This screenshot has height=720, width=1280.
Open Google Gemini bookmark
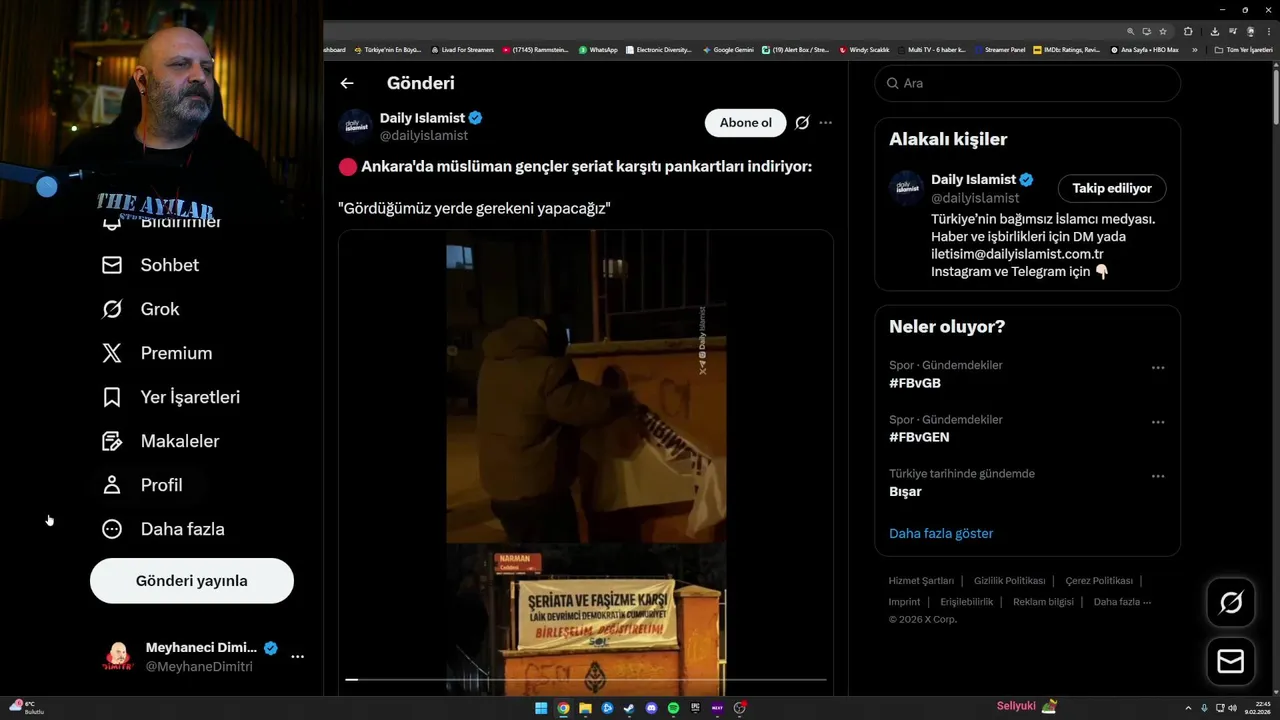728,50
